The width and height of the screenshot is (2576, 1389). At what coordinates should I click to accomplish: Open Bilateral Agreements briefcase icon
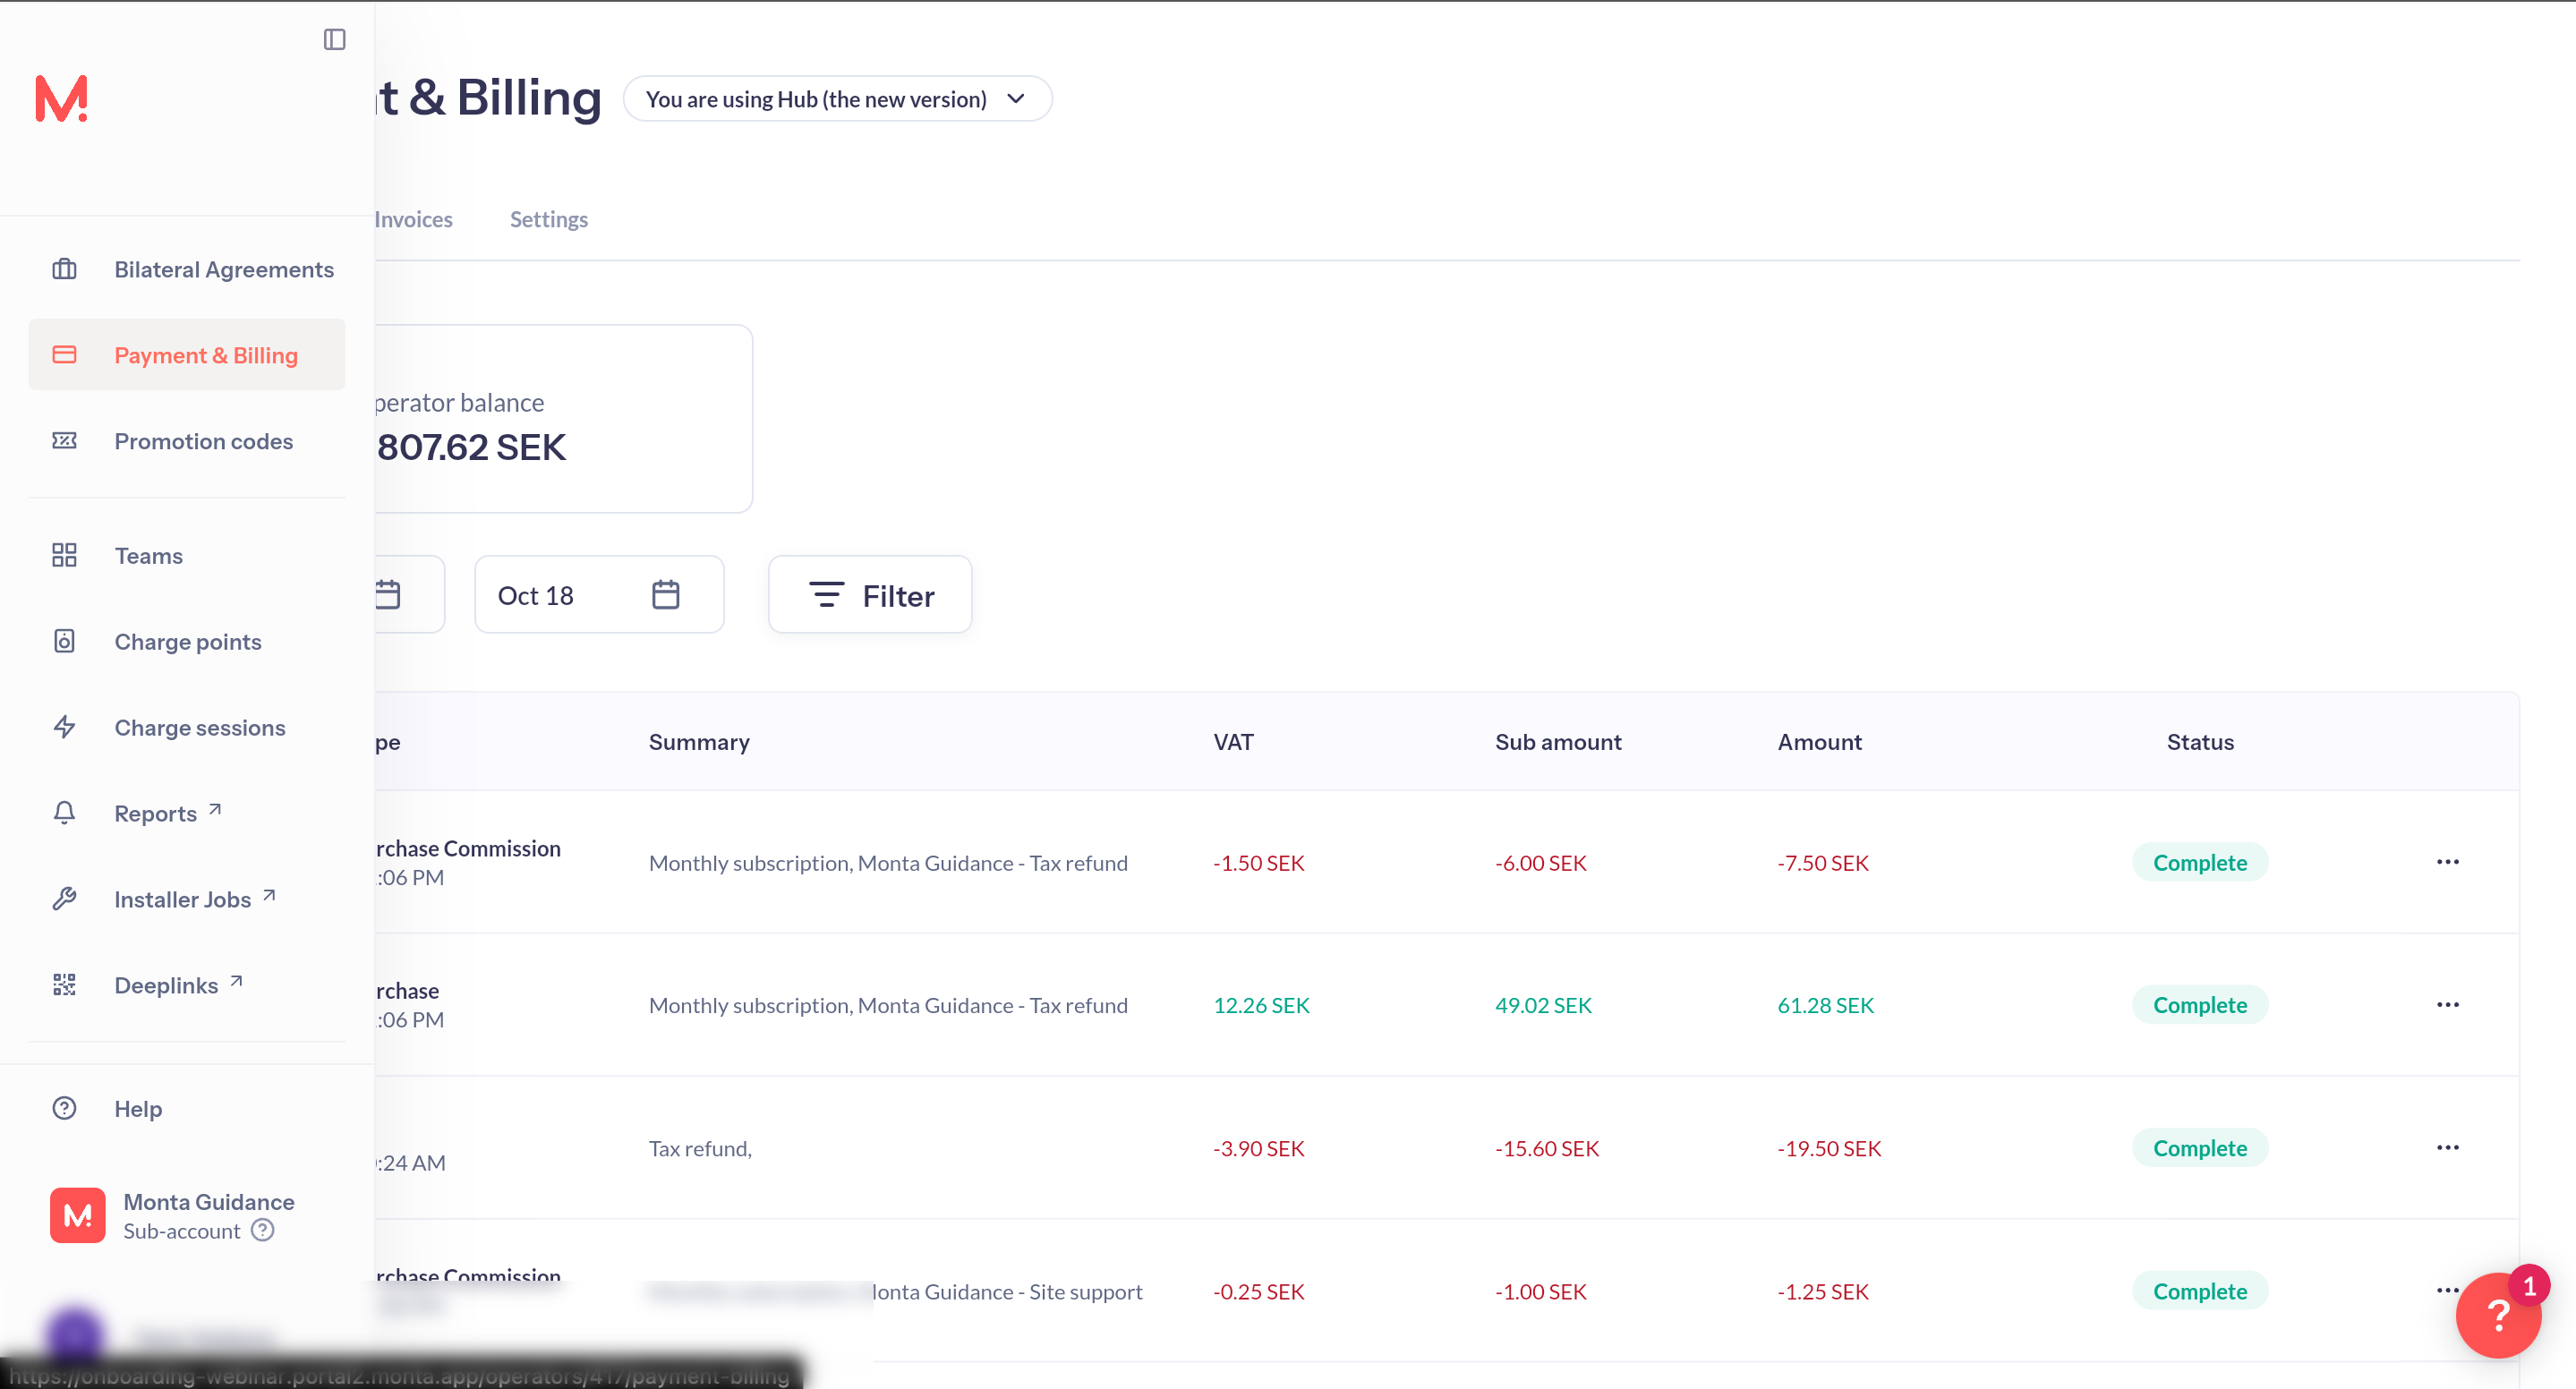pyautogui.click(x=64, y=269)
